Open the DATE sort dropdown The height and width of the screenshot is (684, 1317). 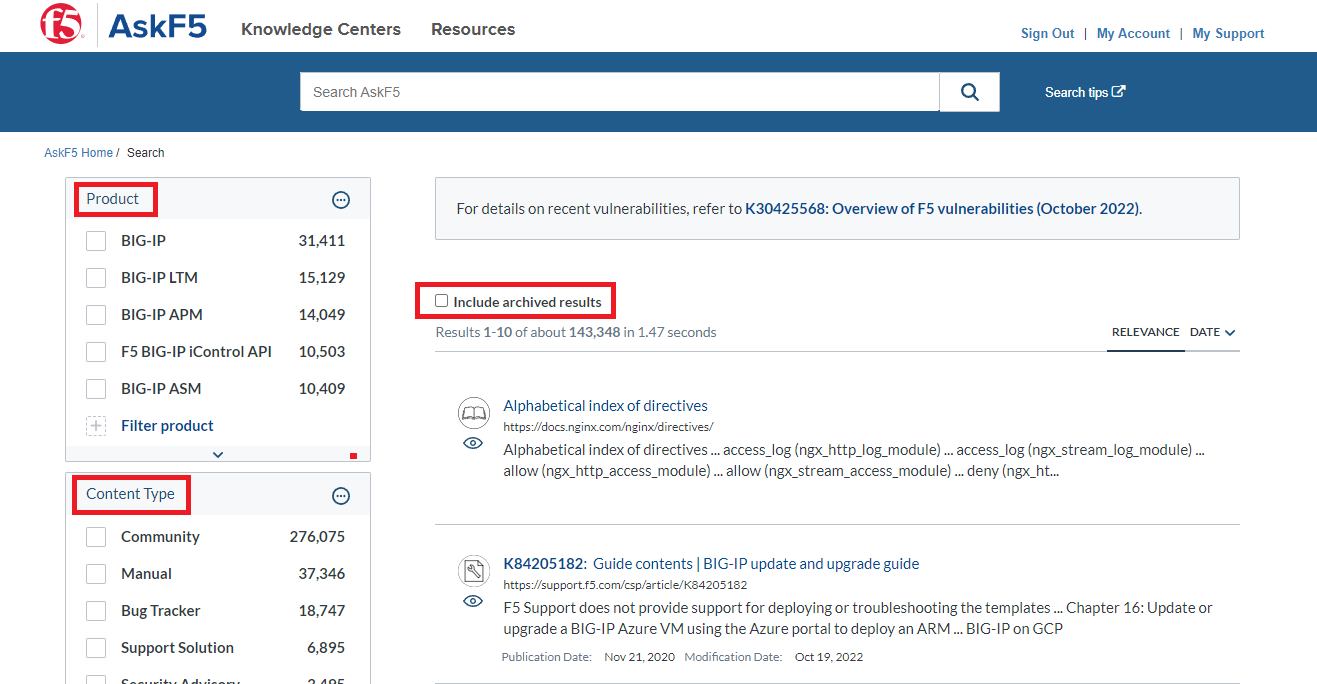click(1212, 332)
